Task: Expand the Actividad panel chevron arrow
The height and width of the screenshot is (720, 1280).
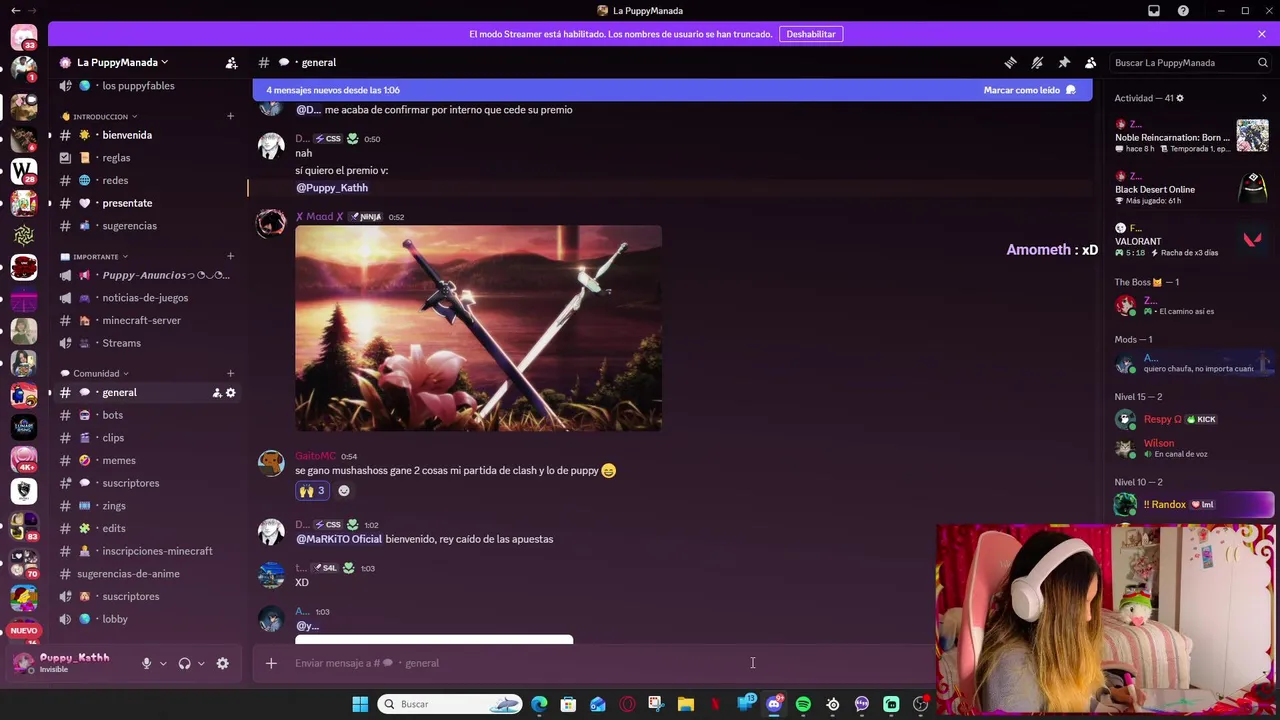Action: [x=1264, y=98]
